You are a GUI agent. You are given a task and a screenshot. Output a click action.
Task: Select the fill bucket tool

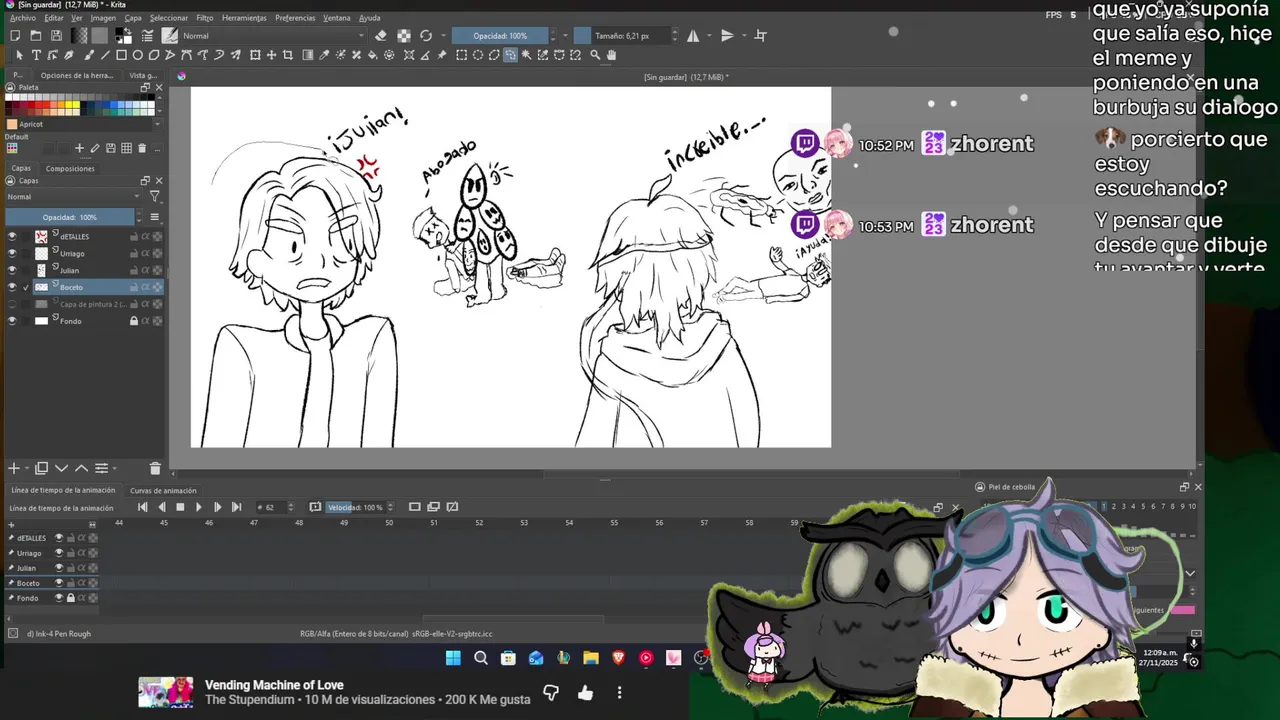372,55
